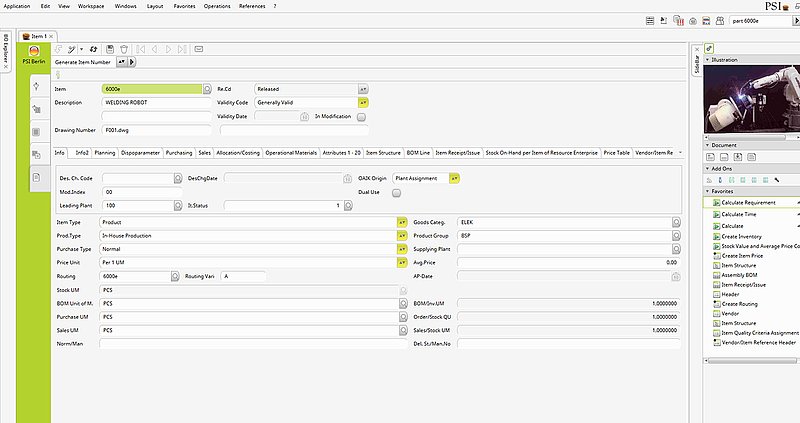The width and height of the screenshot is (800, 423).
Task: Click the document icon in left vertical strip
Action: [36, 177]
